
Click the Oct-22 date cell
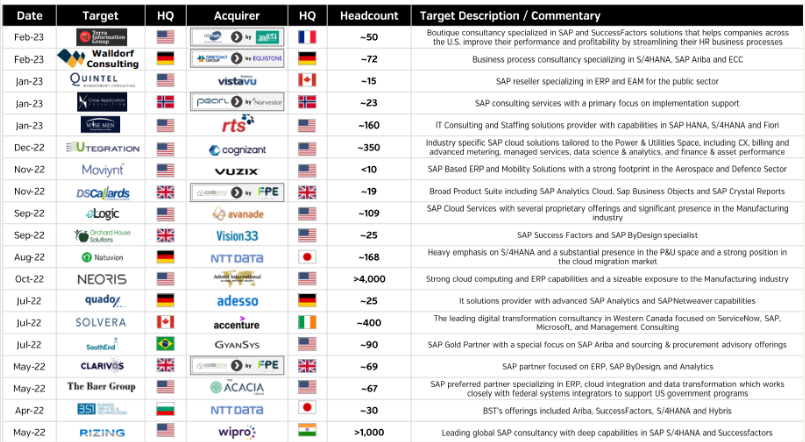(29, 279)
